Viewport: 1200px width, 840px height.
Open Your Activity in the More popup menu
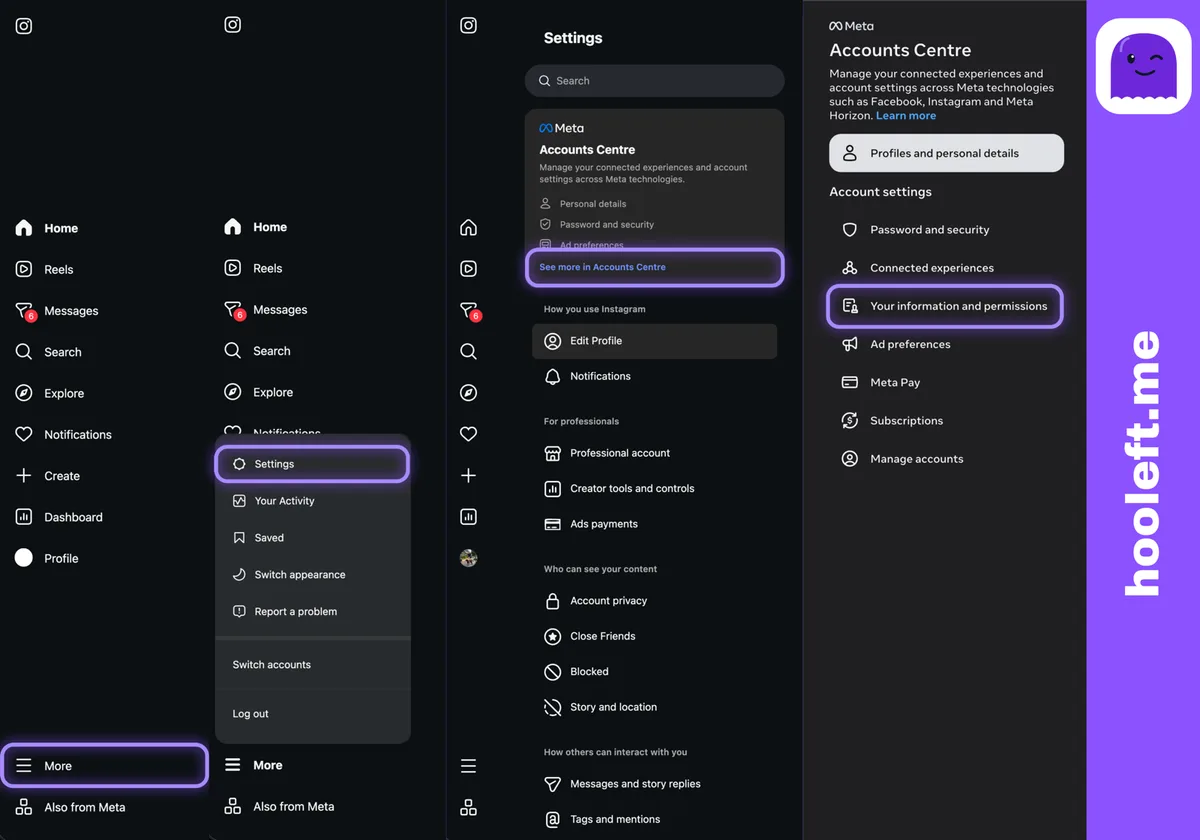coord(312,501)
